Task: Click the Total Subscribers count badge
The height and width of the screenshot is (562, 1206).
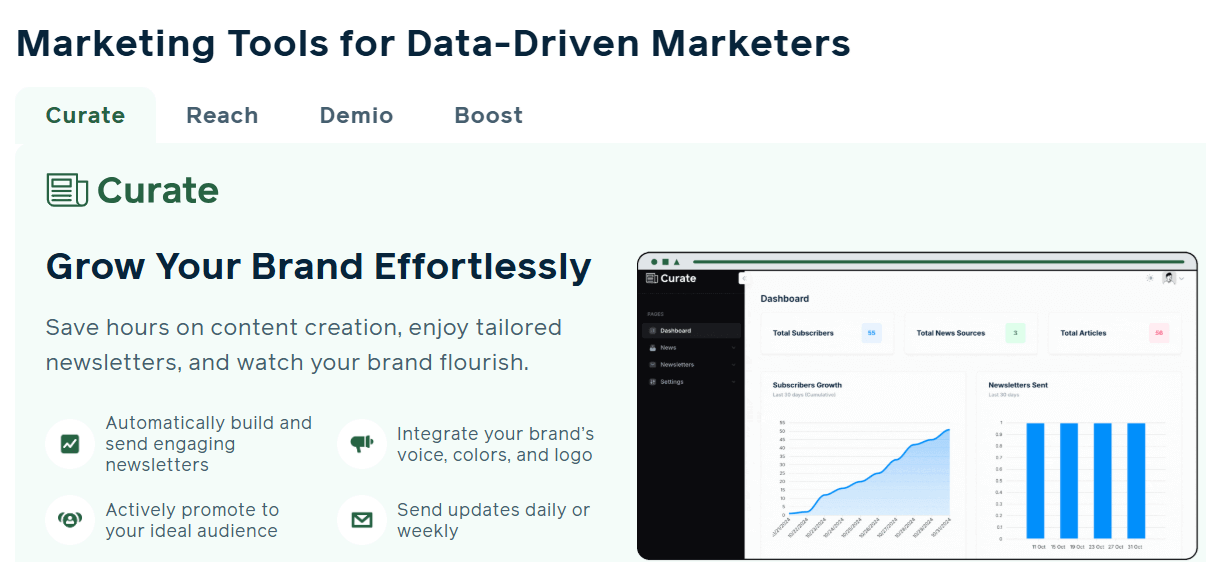Action: pyautogui.click(x=871, y=333)
